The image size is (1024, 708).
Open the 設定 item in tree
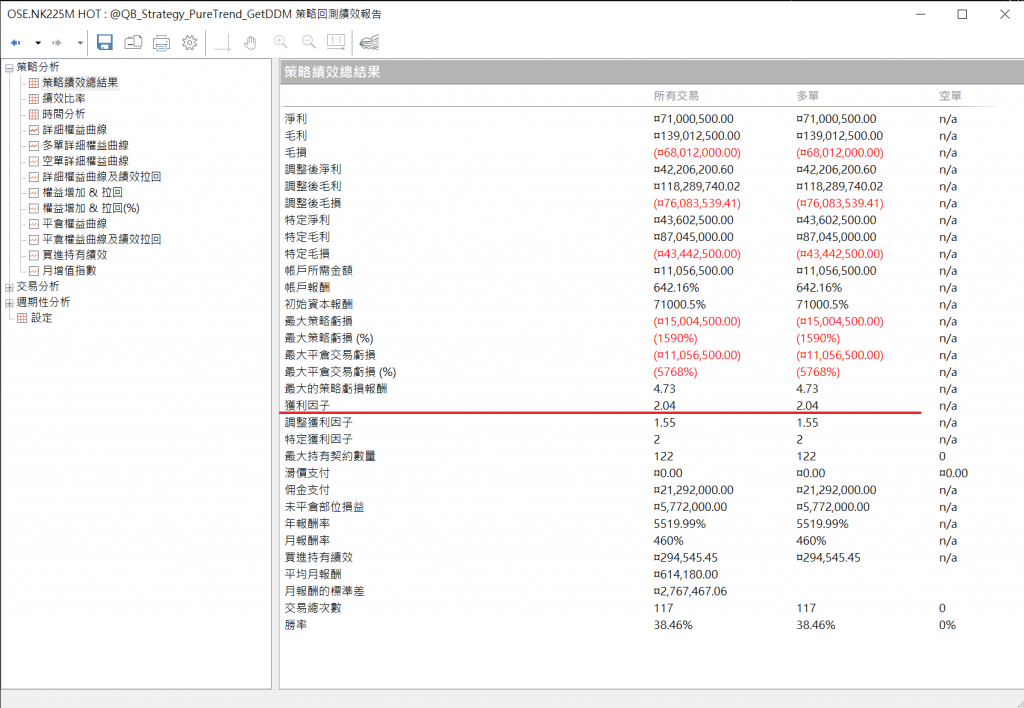click(41, 318)
